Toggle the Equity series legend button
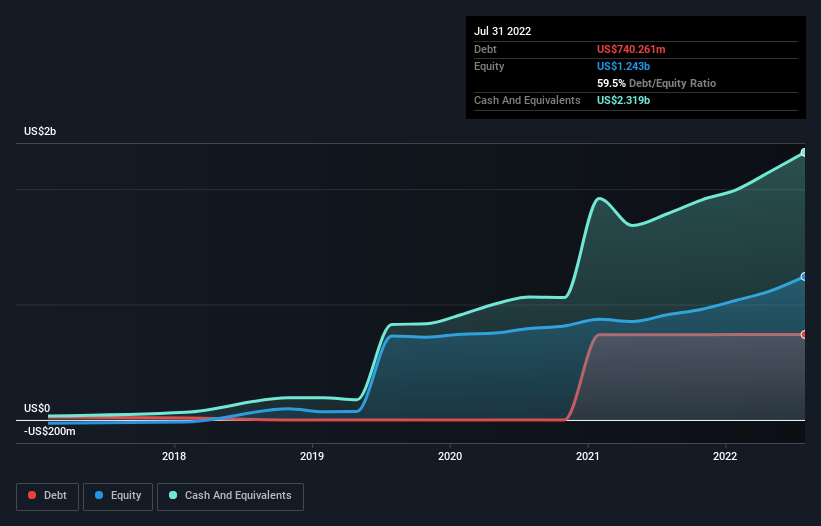The width and height of the screenshot is (821, 526). [118, 496]
